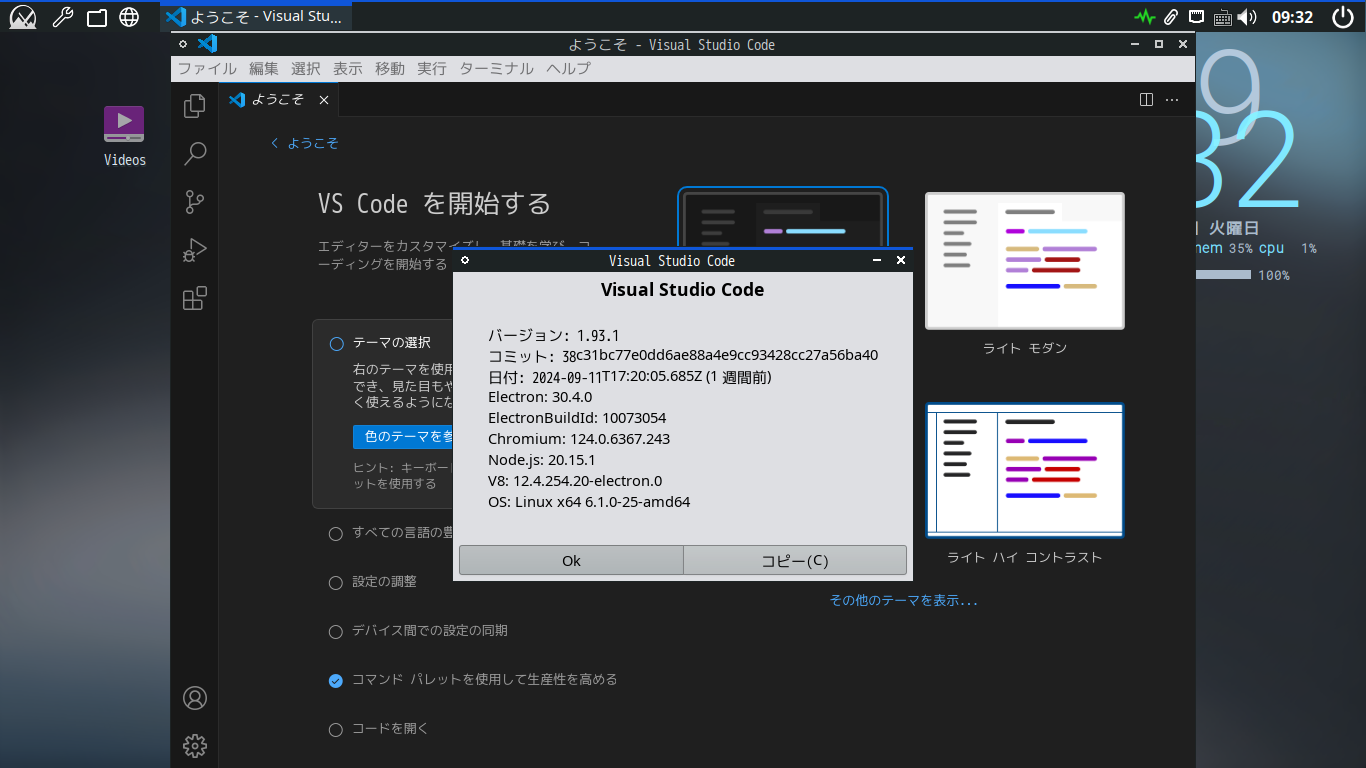Click the power button in top panel

pos(1343,17)
